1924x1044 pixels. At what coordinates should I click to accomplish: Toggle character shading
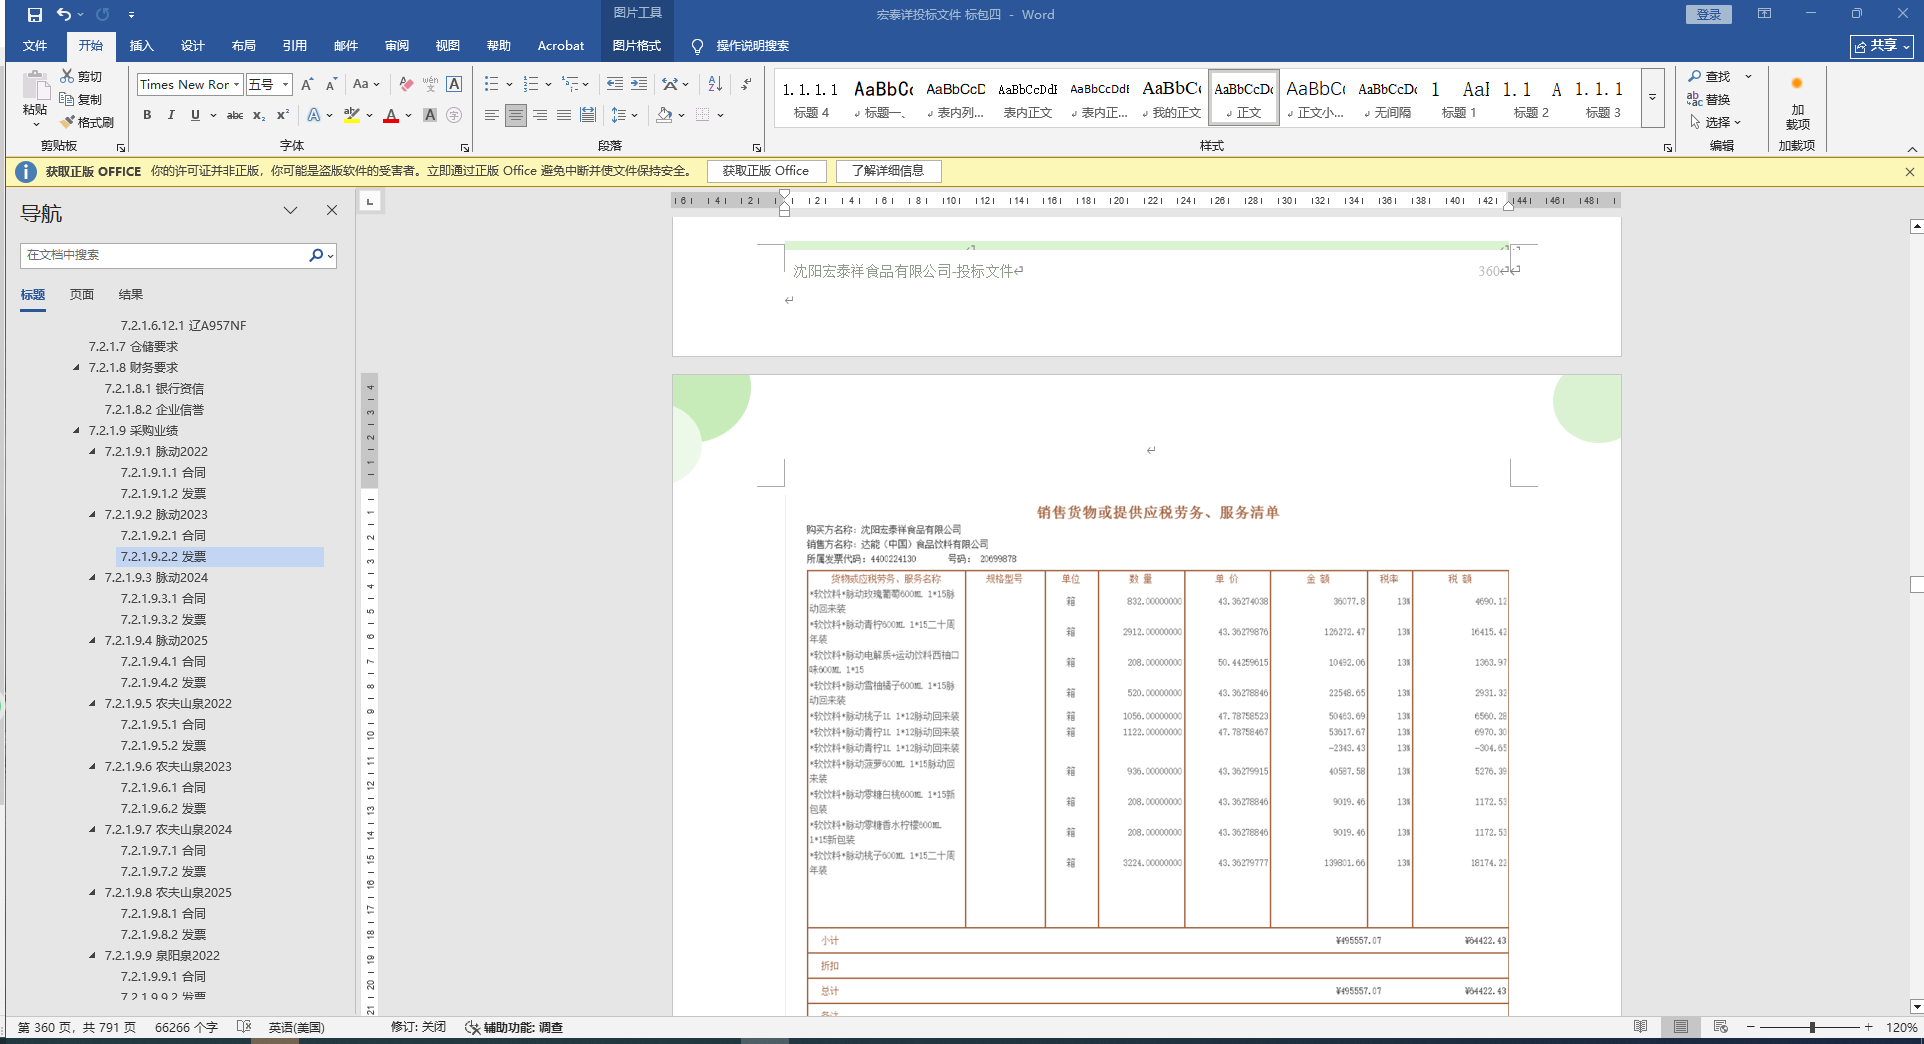[430, 116]
